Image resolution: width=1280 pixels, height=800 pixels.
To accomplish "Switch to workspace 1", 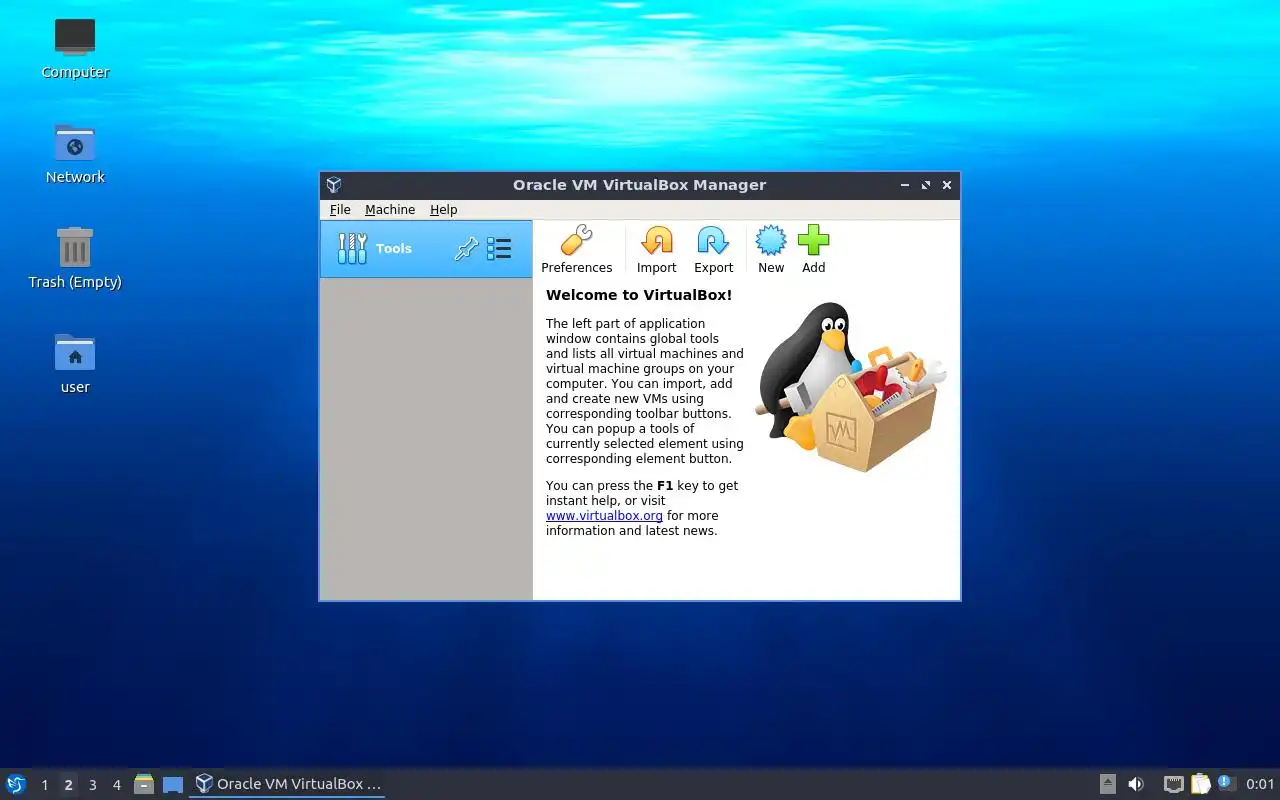I will point(44,785).
